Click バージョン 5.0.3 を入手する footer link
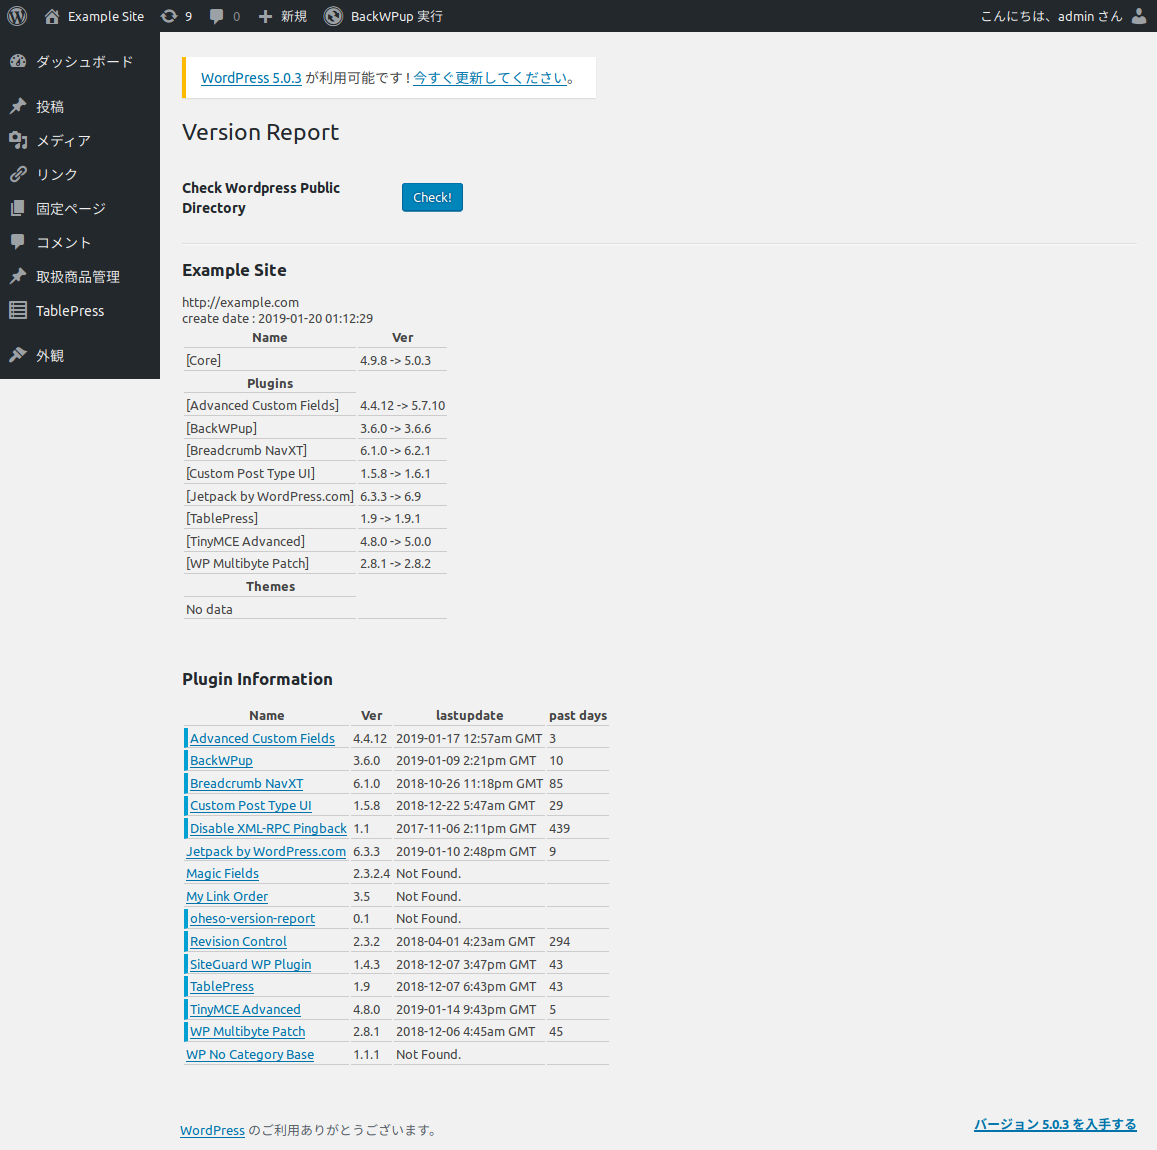Viewport: 1157px width, 1150px height. 1055,1124
